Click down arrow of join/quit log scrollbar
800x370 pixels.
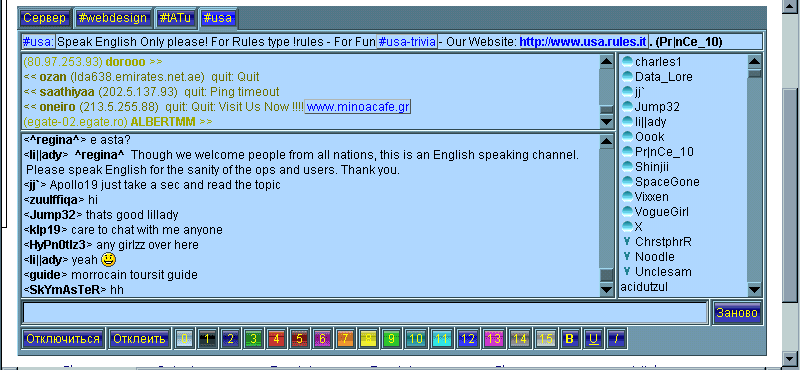606,121
